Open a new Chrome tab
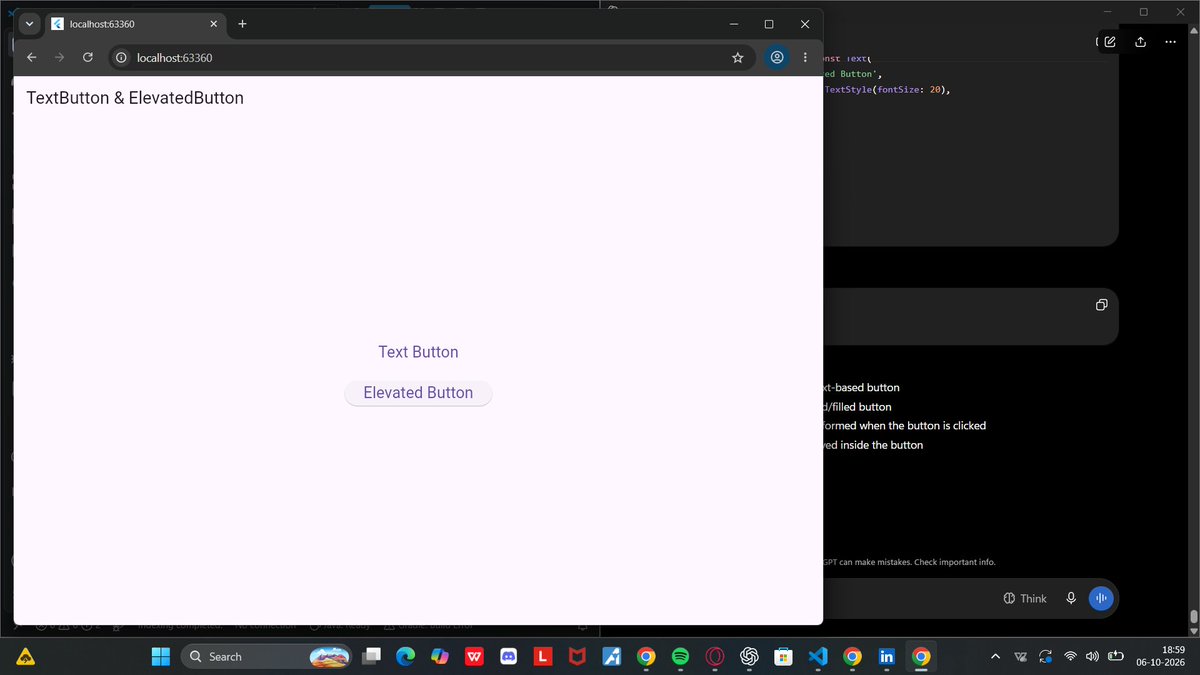Image resolution: width=1200 pixels, height=675 pixels. coord(242,24)
